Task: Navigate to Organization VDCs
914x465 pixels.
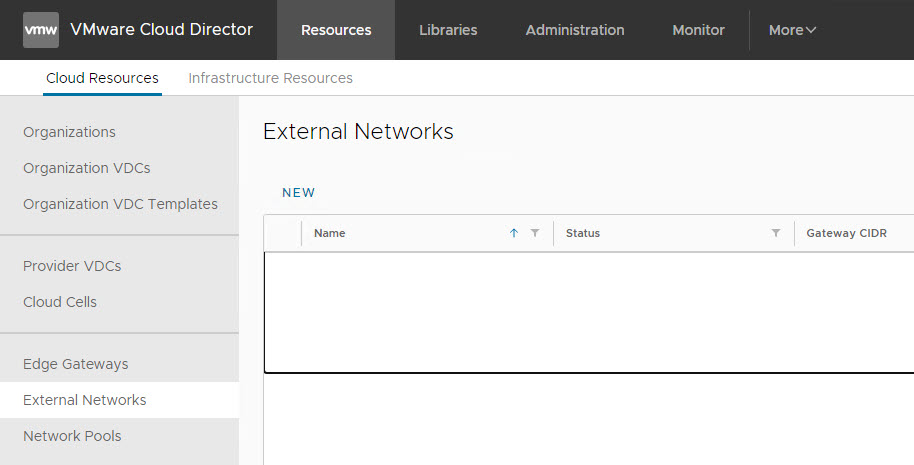Action: pyautogui.click(x=87, y=168)
